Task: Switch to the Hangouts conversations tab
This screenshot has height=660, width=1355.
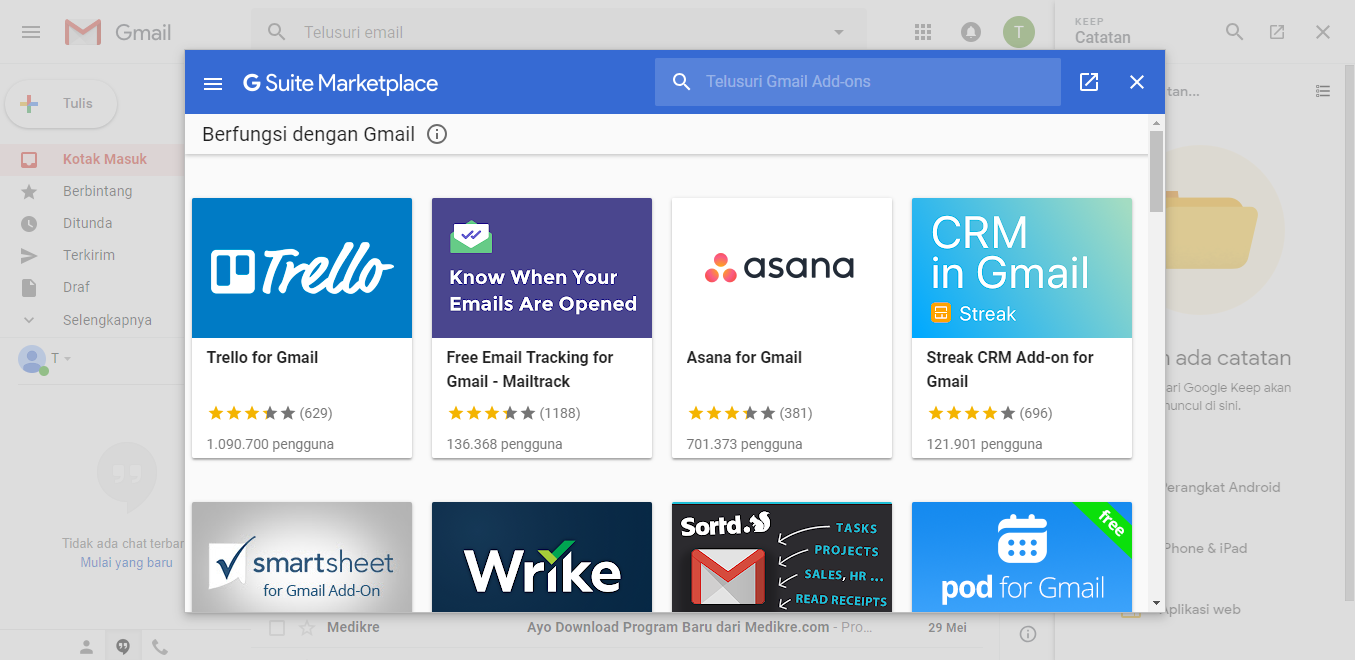Action: pyautogui.click(x=122, y=647)
